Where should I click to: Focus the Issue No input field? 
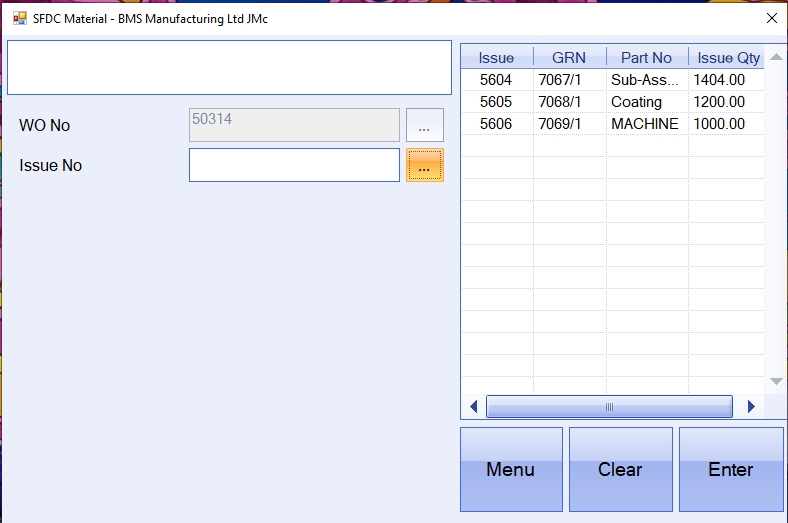coord(294,166)
